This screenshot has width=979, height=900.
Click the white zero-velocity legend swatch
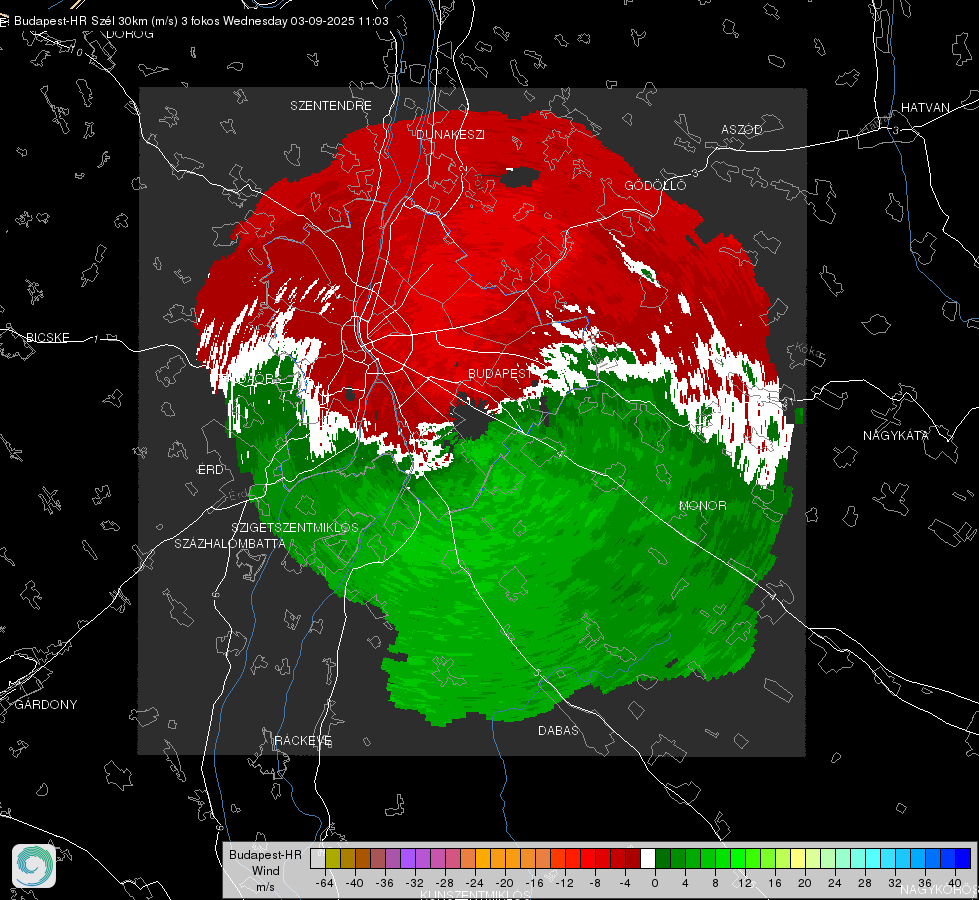[648, 858]
